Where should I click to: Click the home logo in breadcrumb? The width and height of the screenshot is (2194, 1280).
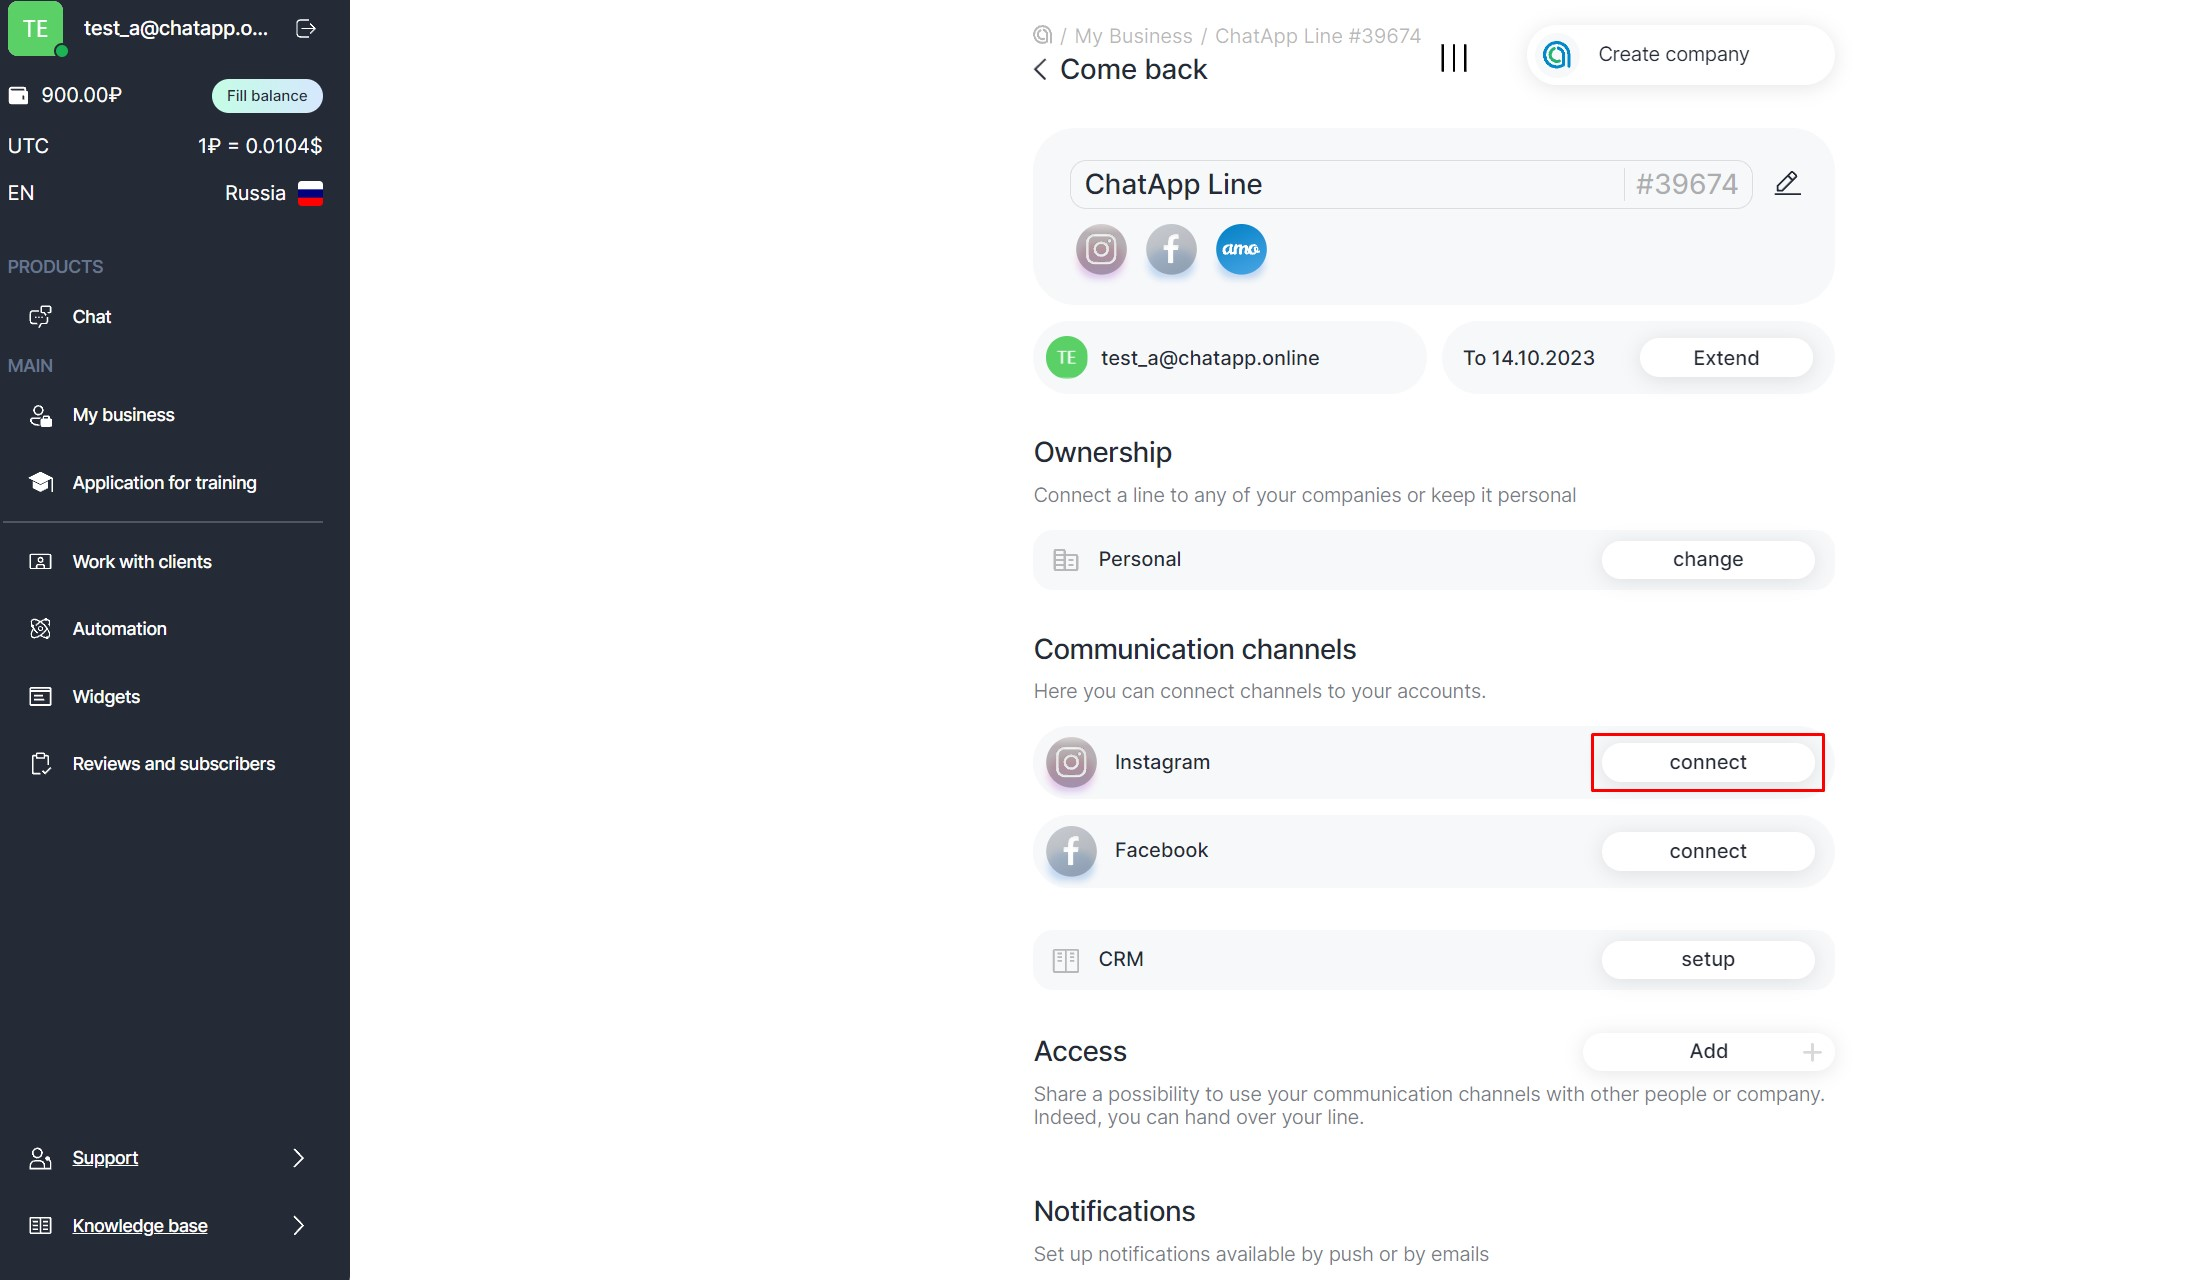(1042, 36)
